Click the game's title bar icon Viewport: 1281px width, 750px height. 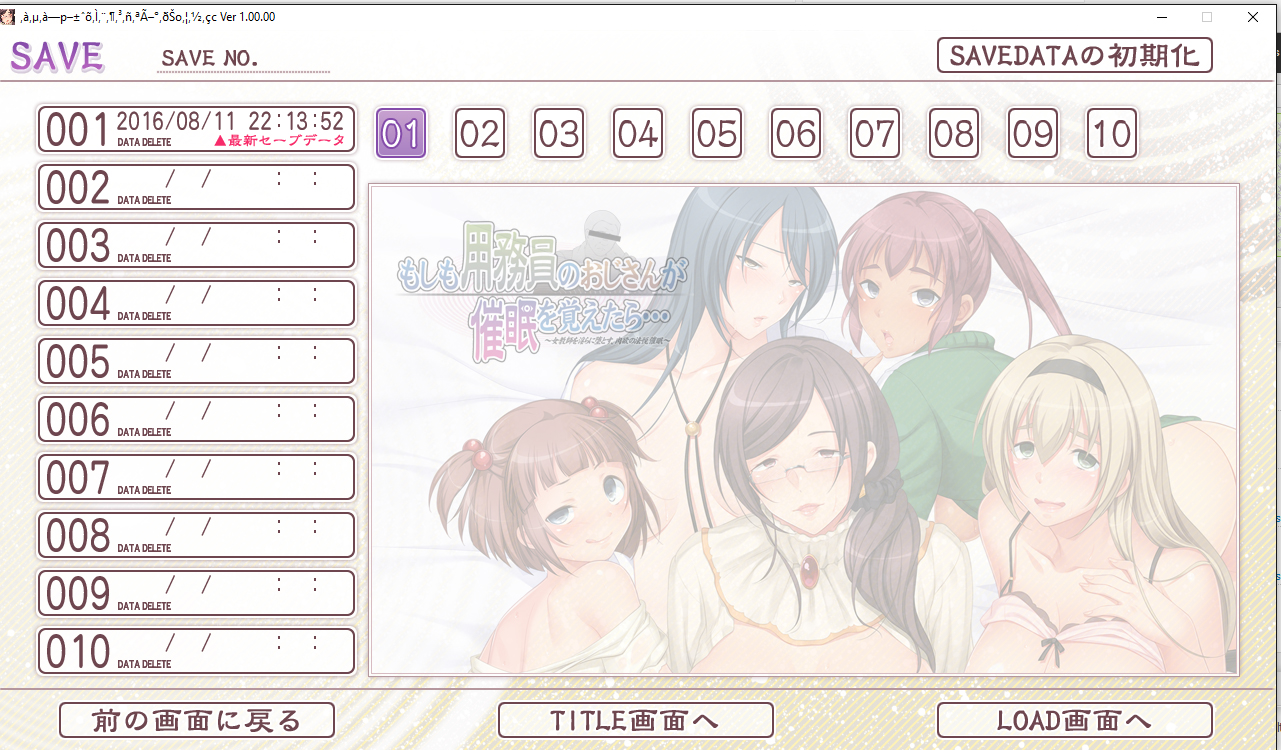(x=10, y=16)
